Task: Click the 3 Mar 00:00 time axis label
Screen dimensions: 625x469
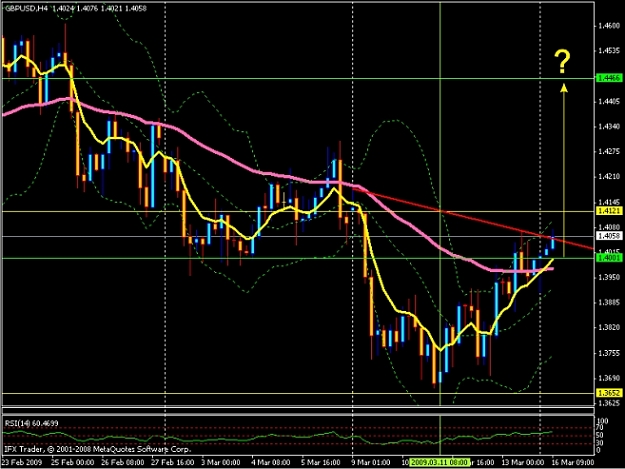Action: 221,462
